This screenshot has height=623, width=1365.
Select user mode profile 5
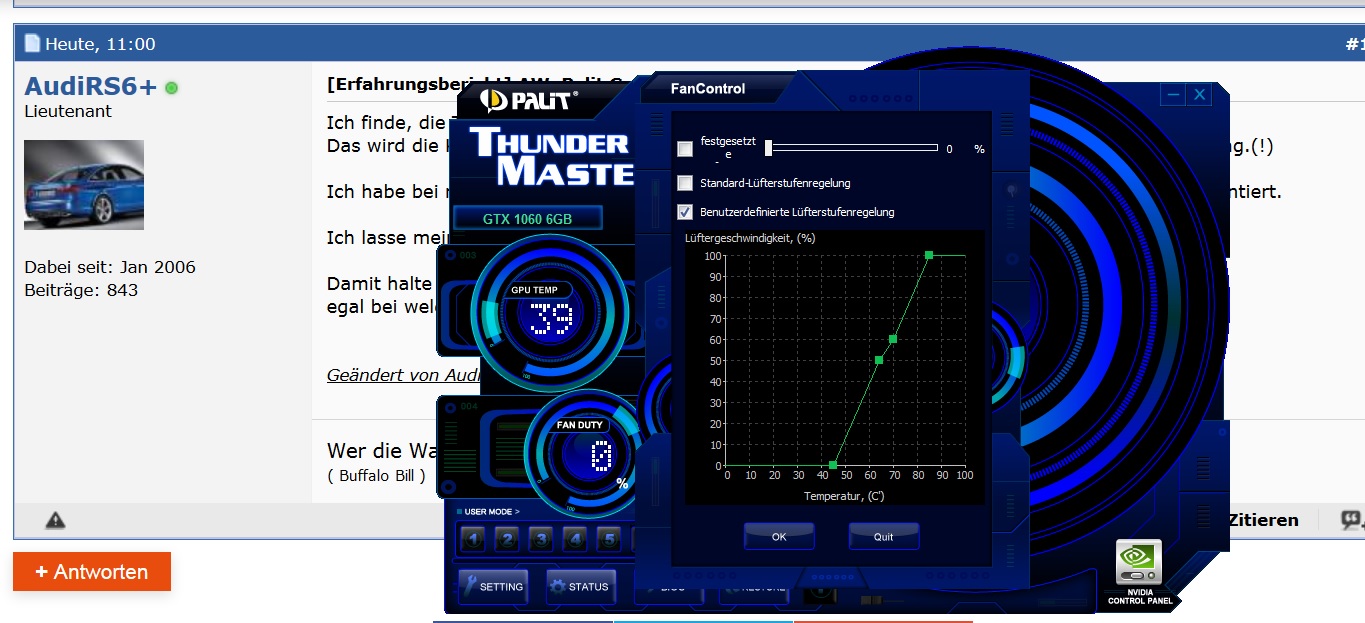tap(609, 540)
